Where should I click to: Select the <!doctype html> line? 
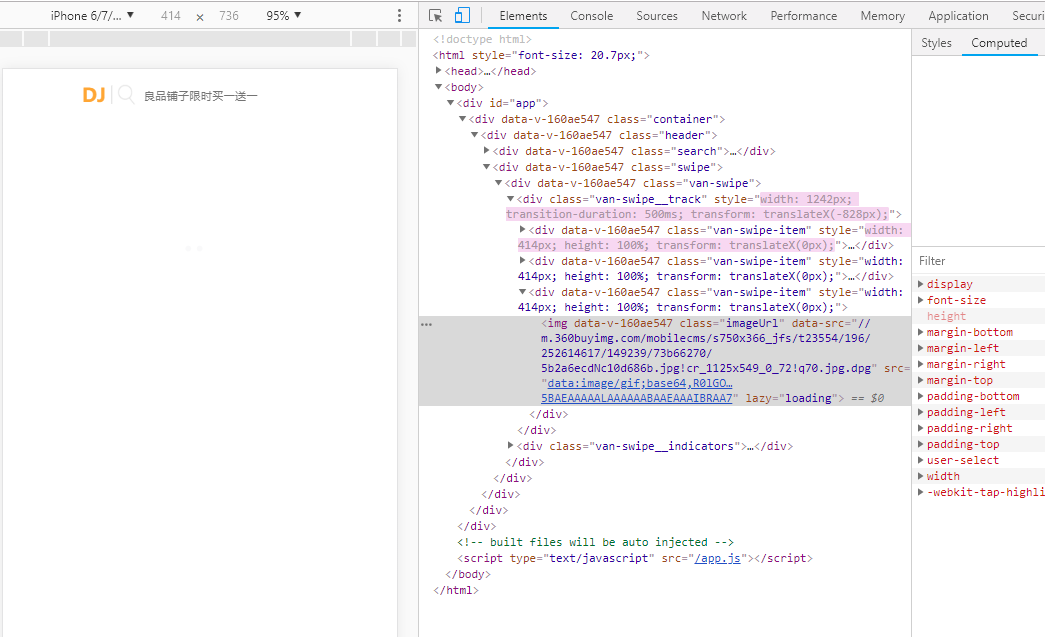(x=482, y=39)
